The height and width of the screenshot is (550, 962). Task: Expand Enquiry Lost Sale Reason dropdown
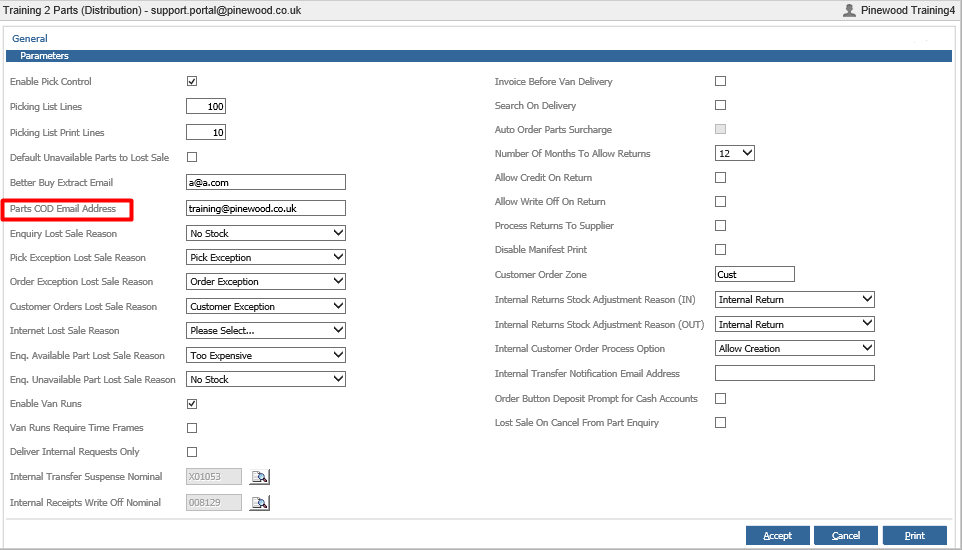(266, 233)
